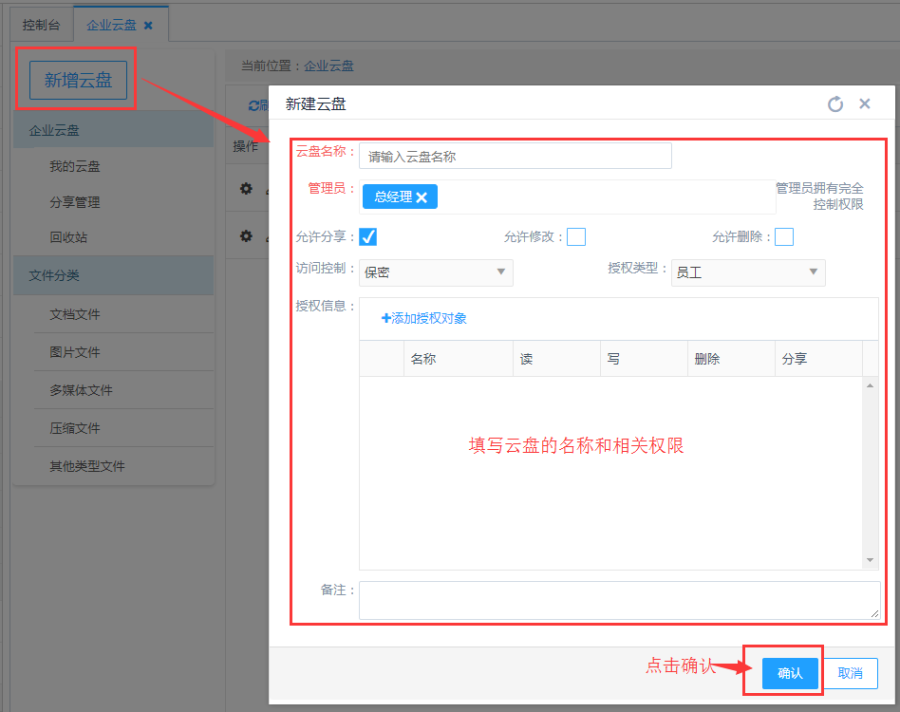Click the 新增云盘 button
The width and height of the screenshot is (900, 712).
point(78,81)
